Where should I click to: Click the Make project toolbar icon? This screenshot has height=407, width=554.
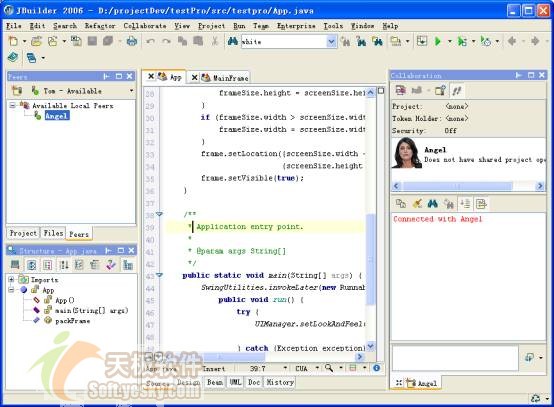(421, 41)
